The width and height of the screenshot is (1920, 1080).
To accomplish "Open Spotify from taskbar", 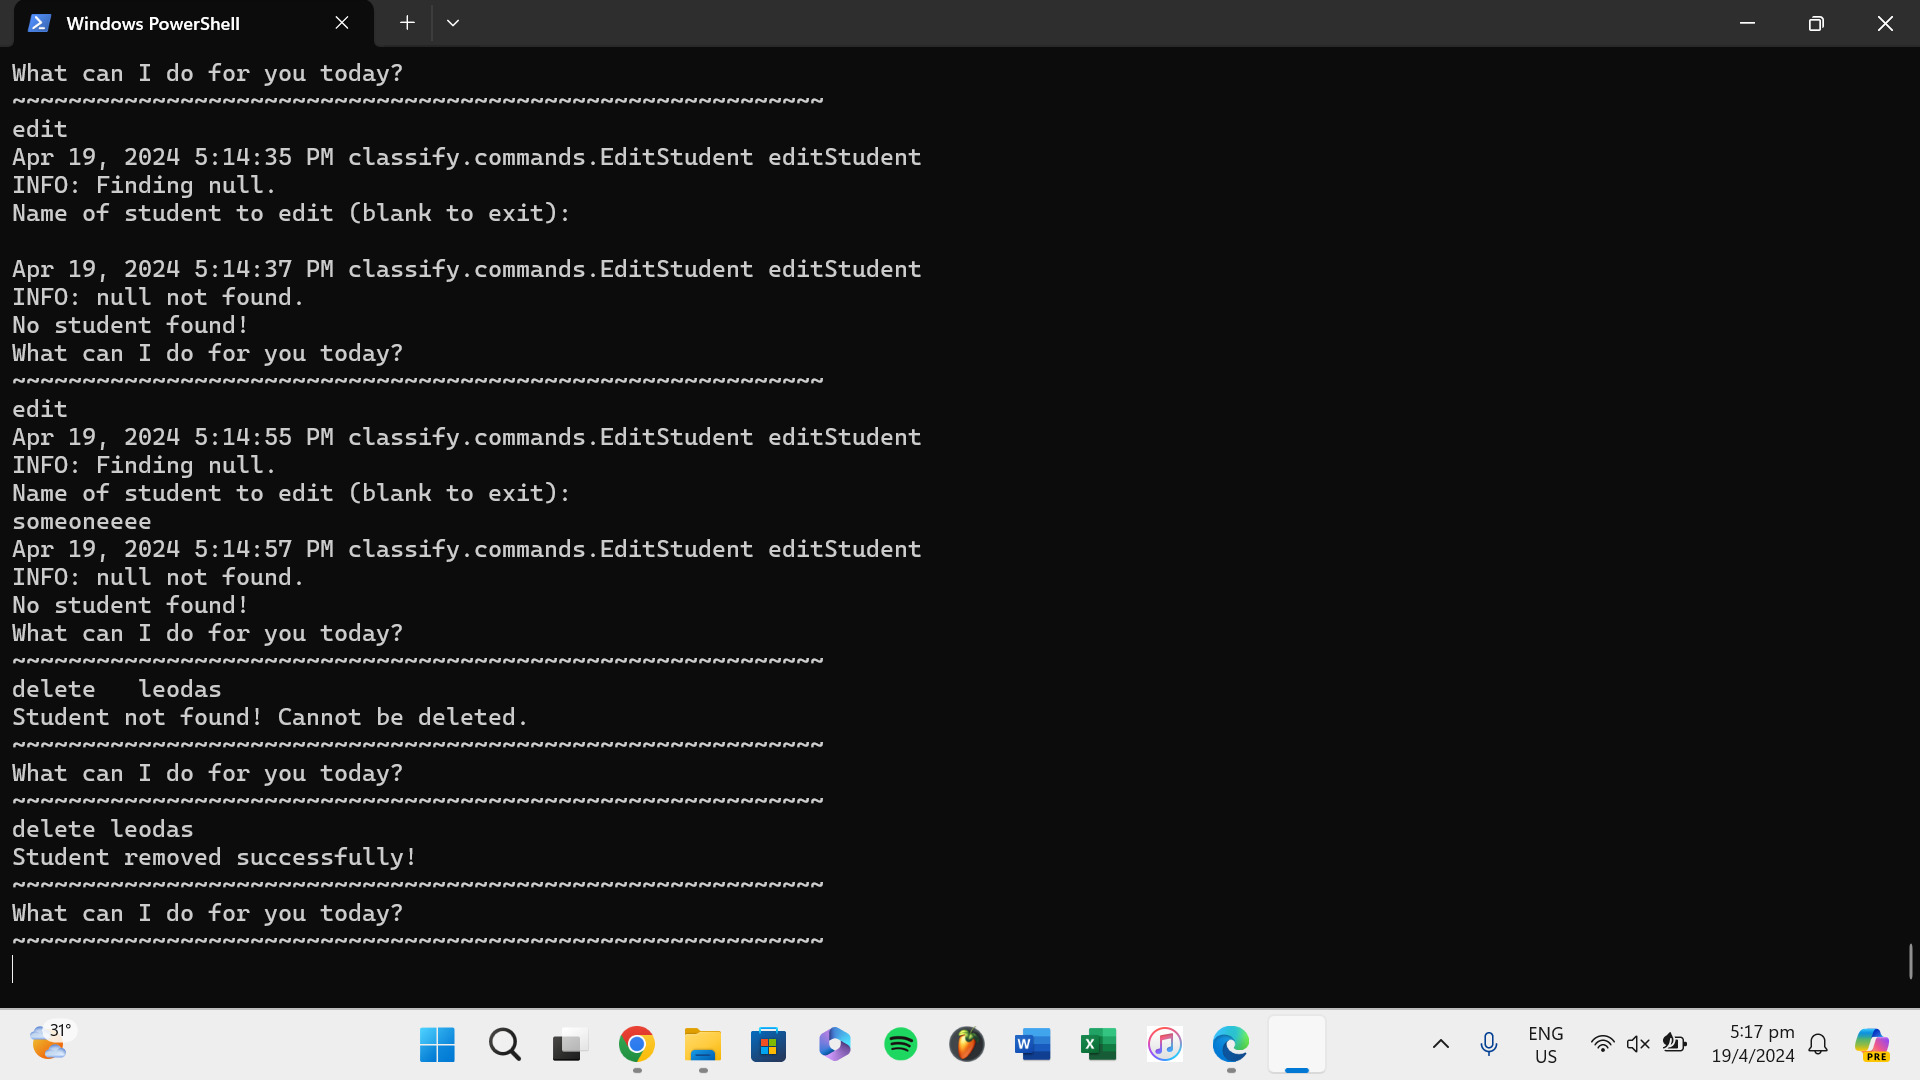I will pyautogui.click(x=900, y=1045).
